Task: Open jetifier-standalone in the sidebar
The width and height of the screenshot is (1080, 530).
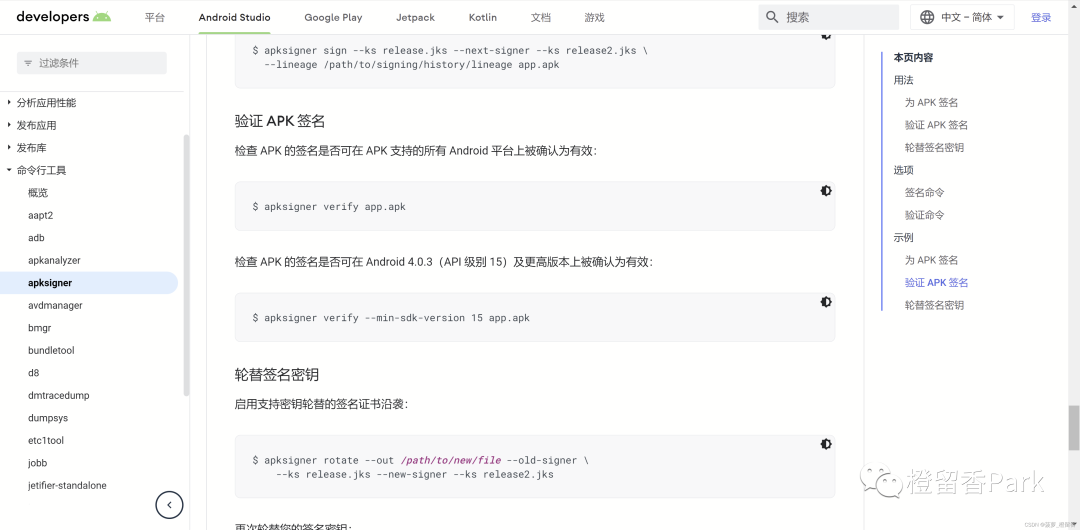Action: pyautogui.click(x=68, y=485)
